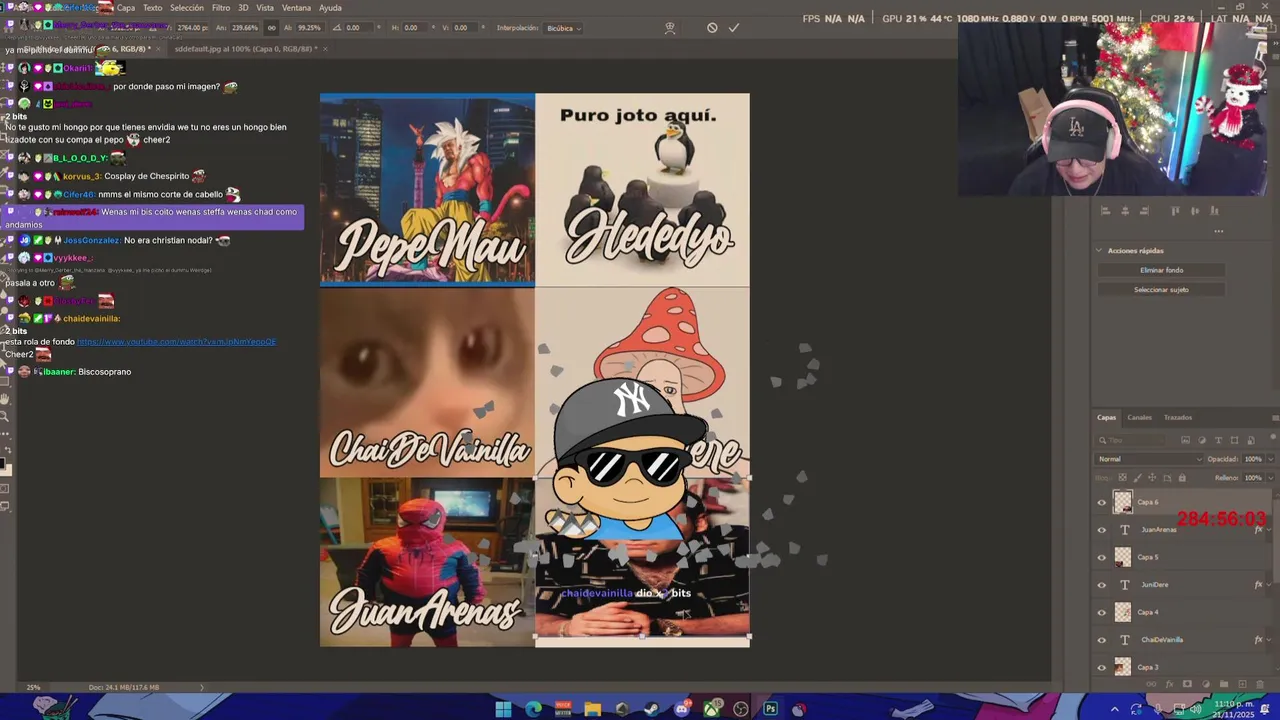Viewport: 1280px width, 720px height.
Task: Click the Eliminar fondo button
Action: [x=1161, y=270]
